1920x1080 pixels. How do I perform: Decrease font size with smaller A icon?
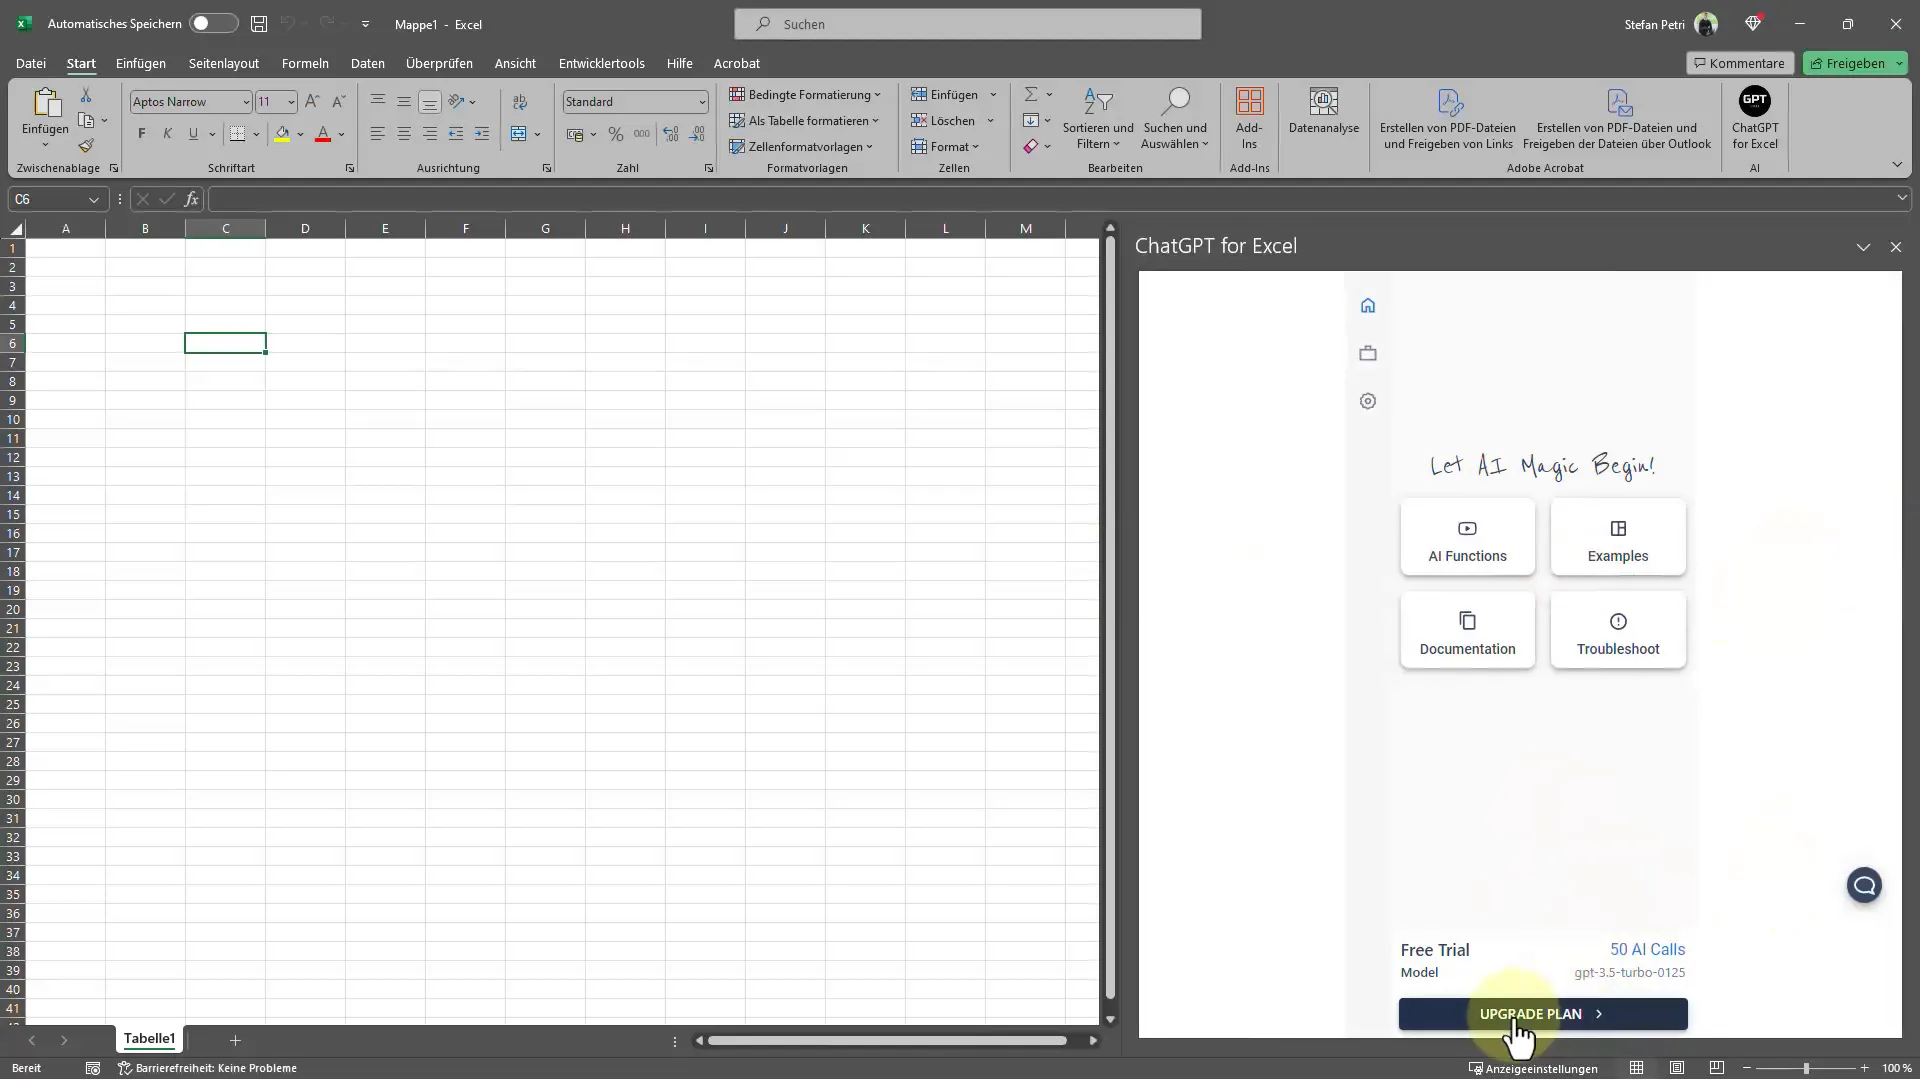pos(338,101)
